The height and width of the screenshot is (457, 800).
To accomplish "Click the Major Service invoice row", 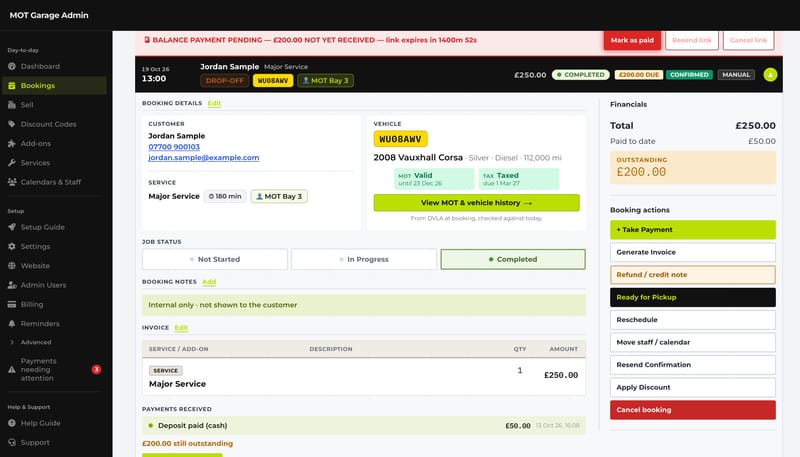I will pos(364,377).
